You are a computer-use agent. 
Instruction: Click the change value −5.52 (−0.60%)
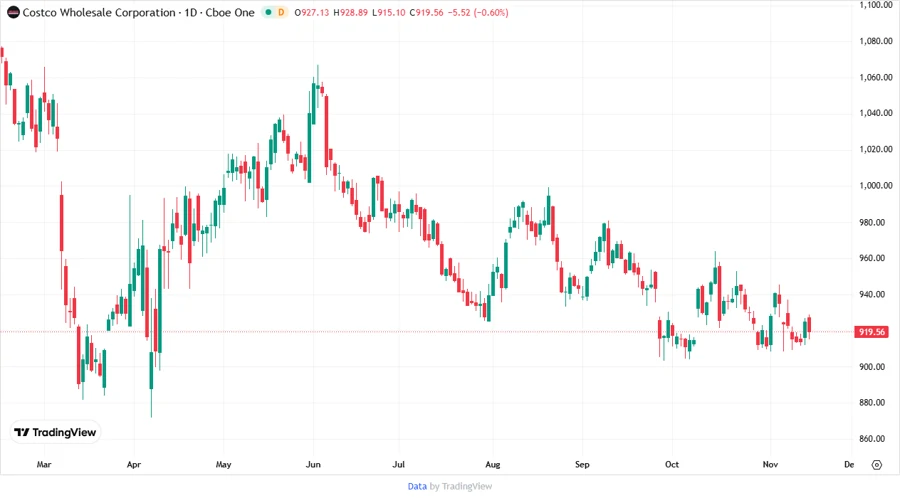click(x=478, y=13)
